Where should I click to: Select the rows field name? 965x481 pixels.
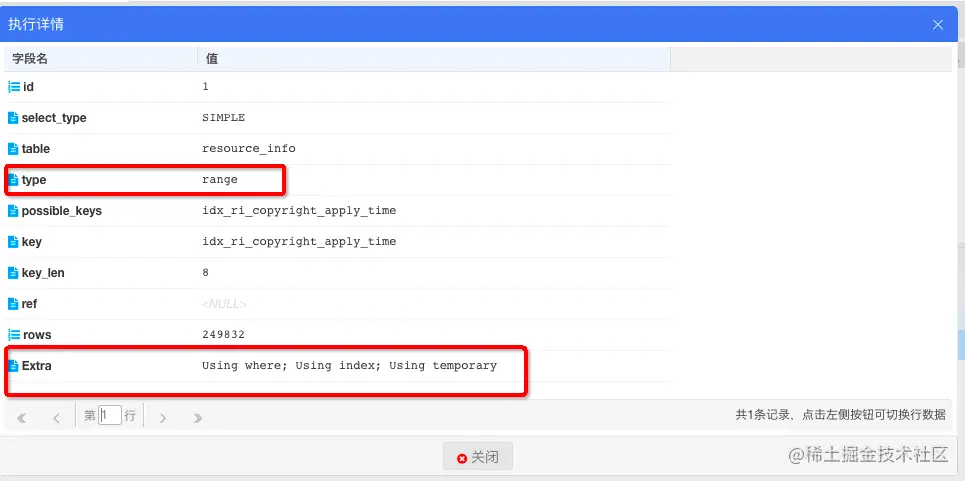coord(37,335)
